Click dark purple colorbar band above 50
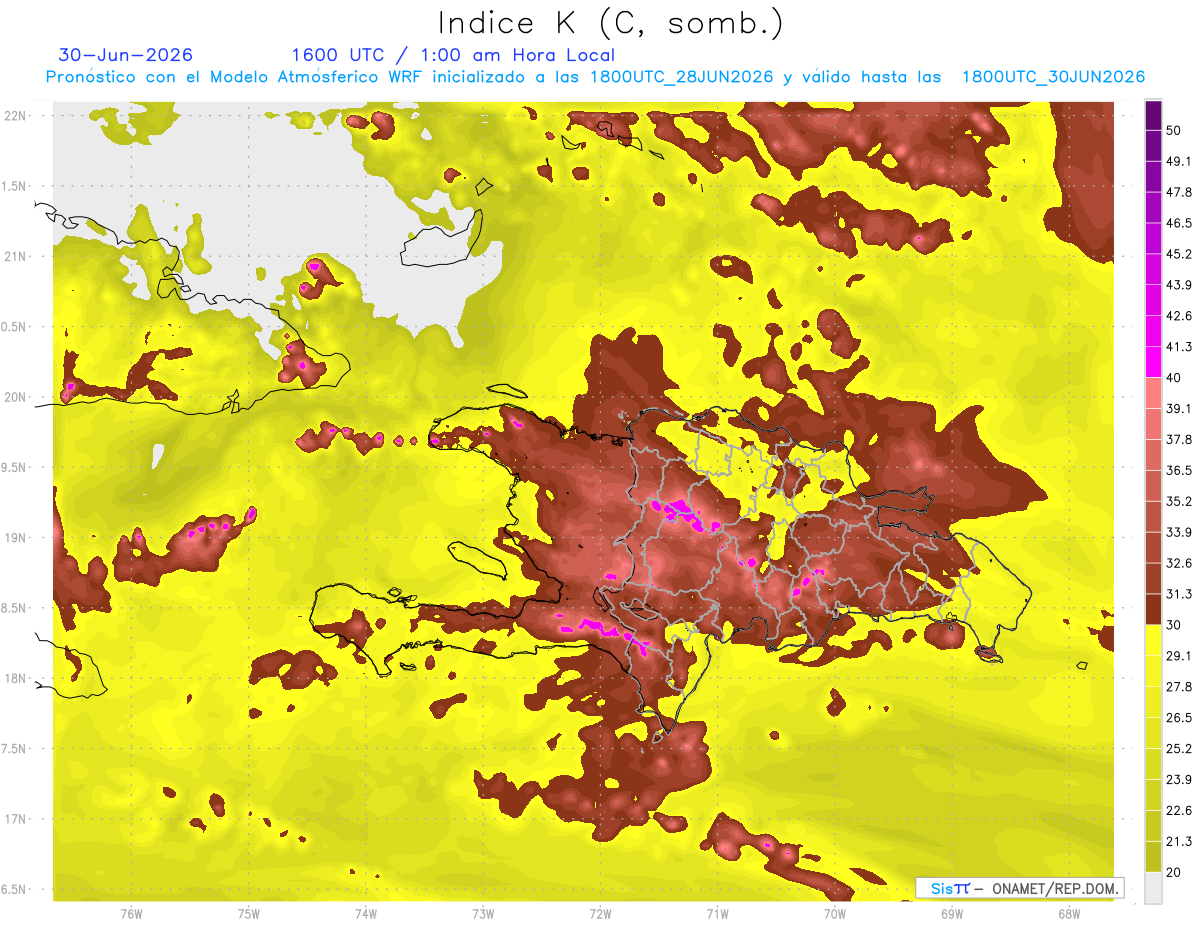The height and width of the screenshot is (927, 1200). click(1153, 116)
